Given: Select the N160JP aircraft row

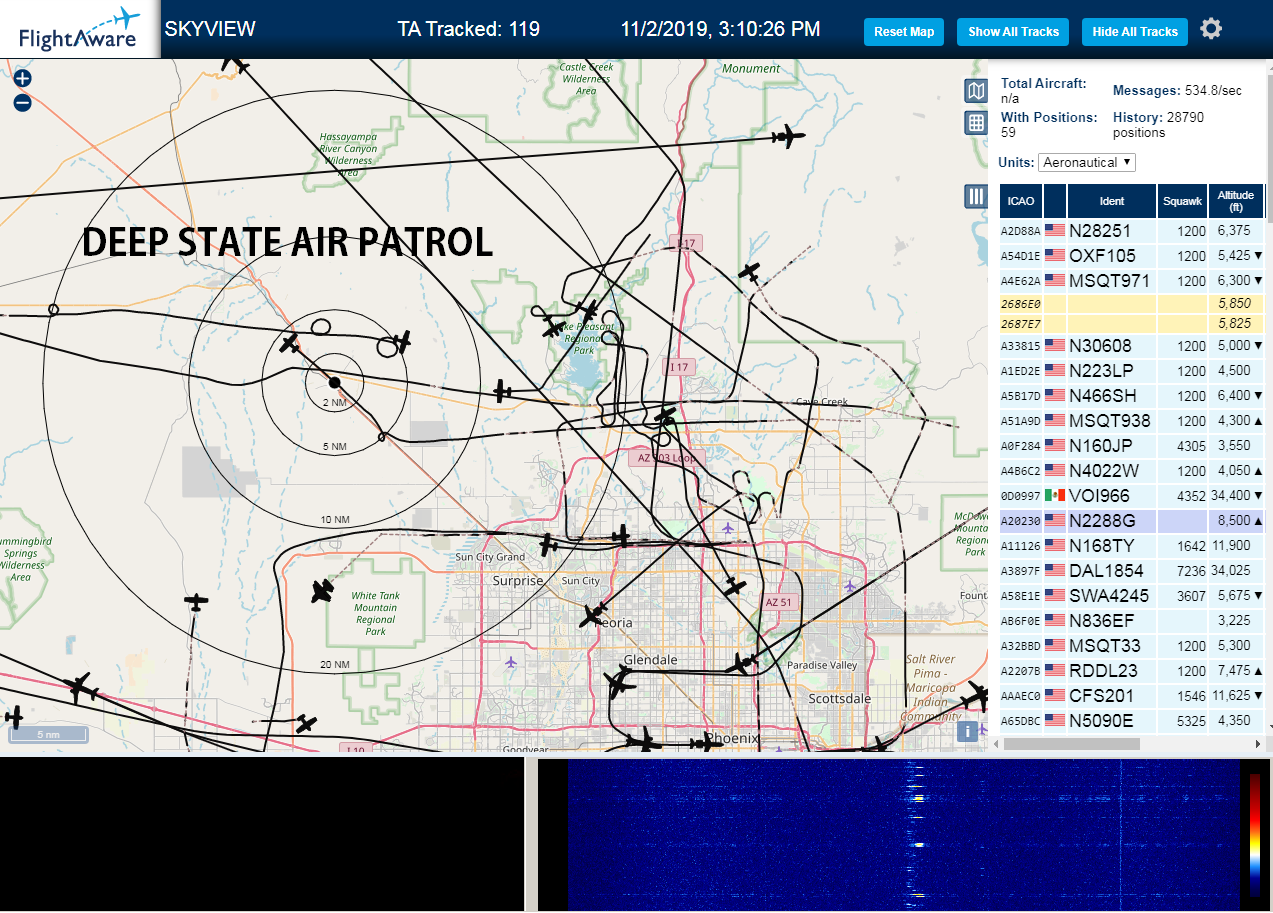Looking at the screenshot, I should click(1132, 445).
